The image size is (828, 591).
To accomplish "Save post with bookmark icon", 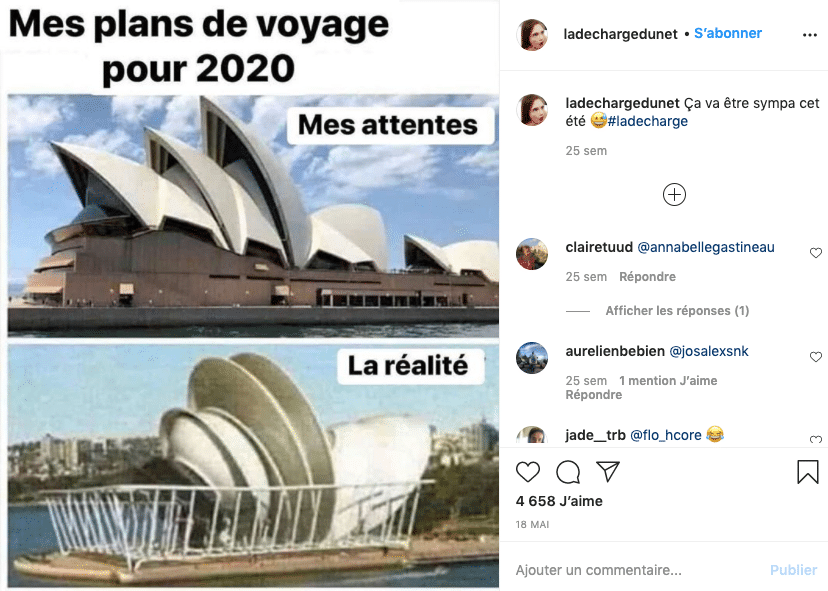I will pos(807,472).
